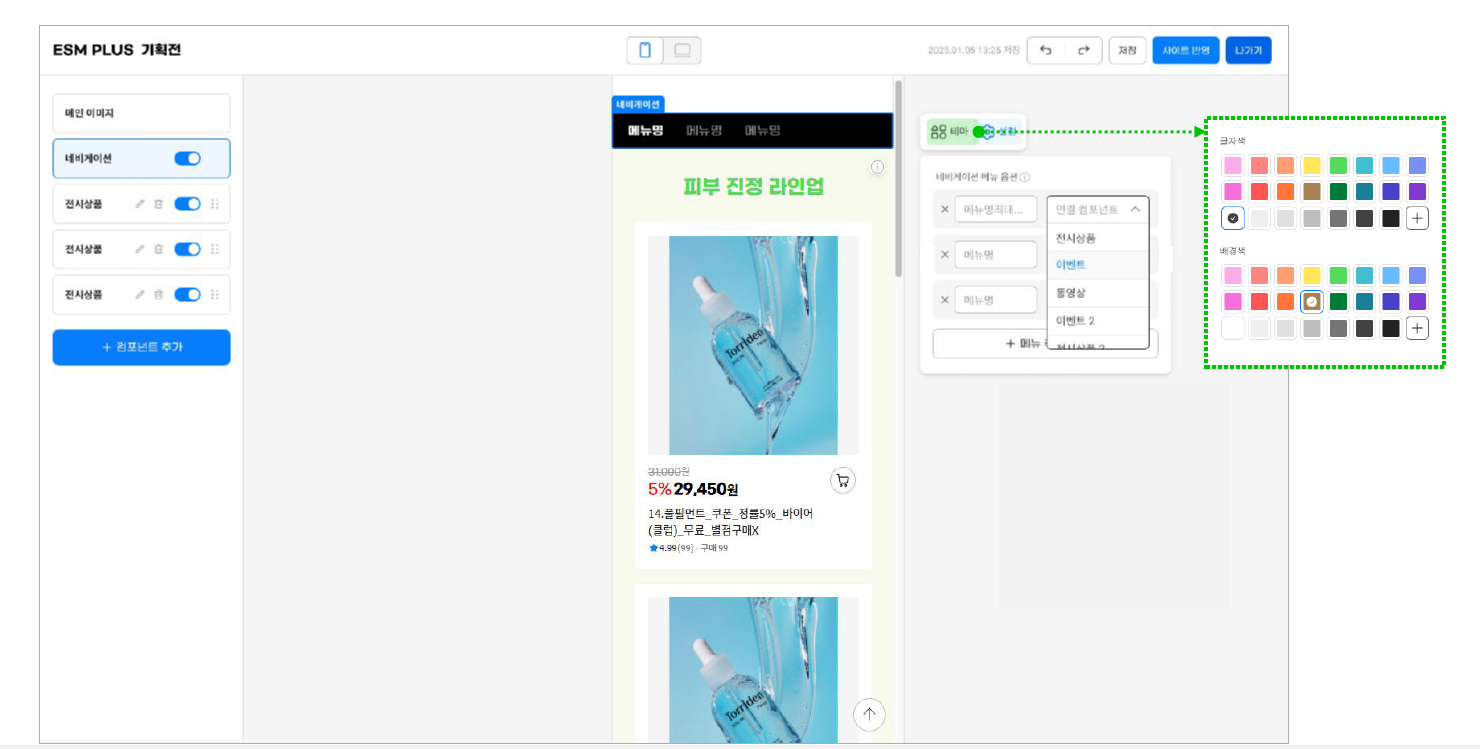The height and width of the screenshot is (749, 1480).
Task: Choose 동영상 from the dropdown list
Action: pos(1098,293)
